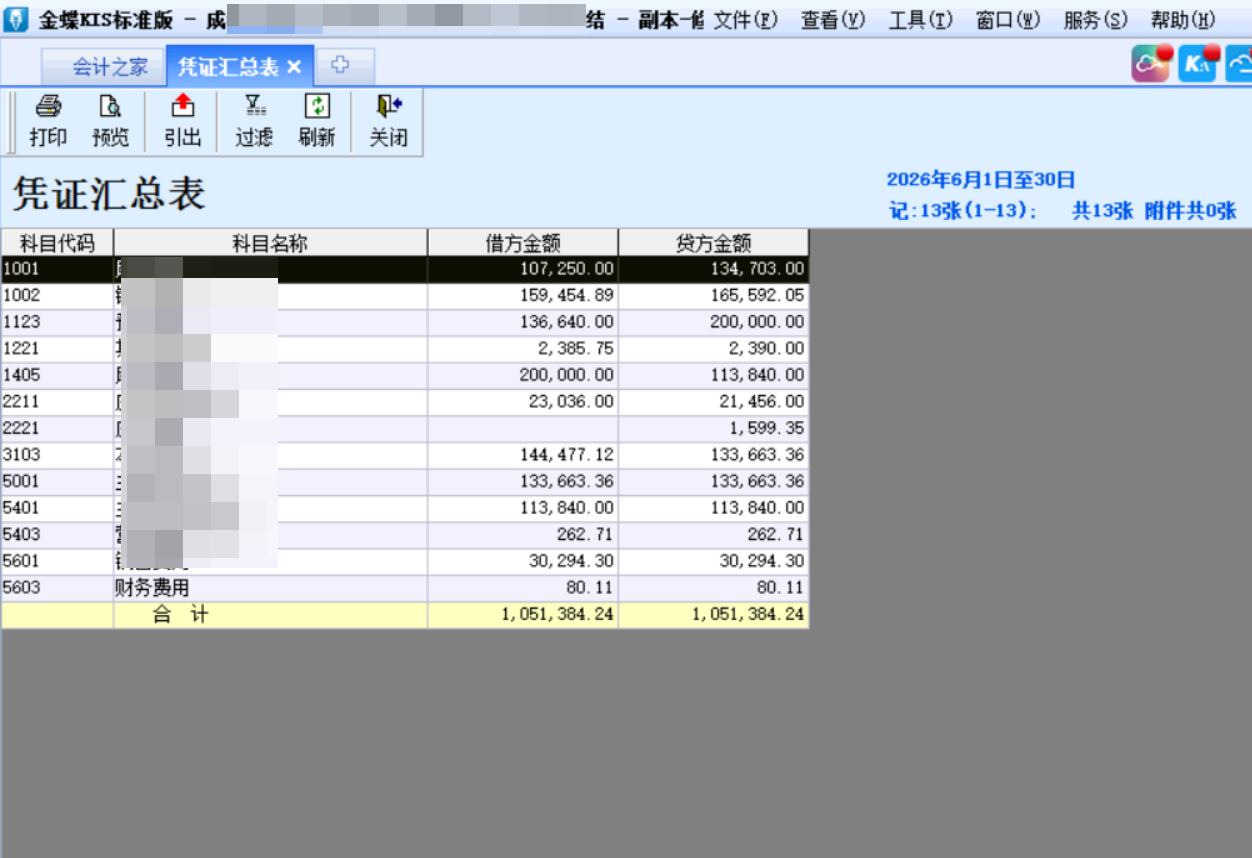Select account code 1405 cell
The width and height of the screenshot is (1252, 858).
click(57, 375)
